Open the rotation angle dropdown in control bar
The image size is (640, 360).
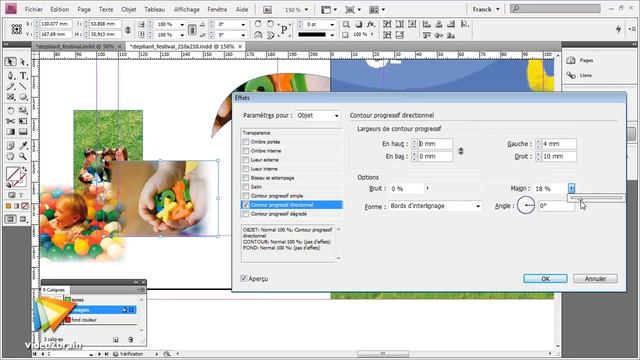coord(243,24)
